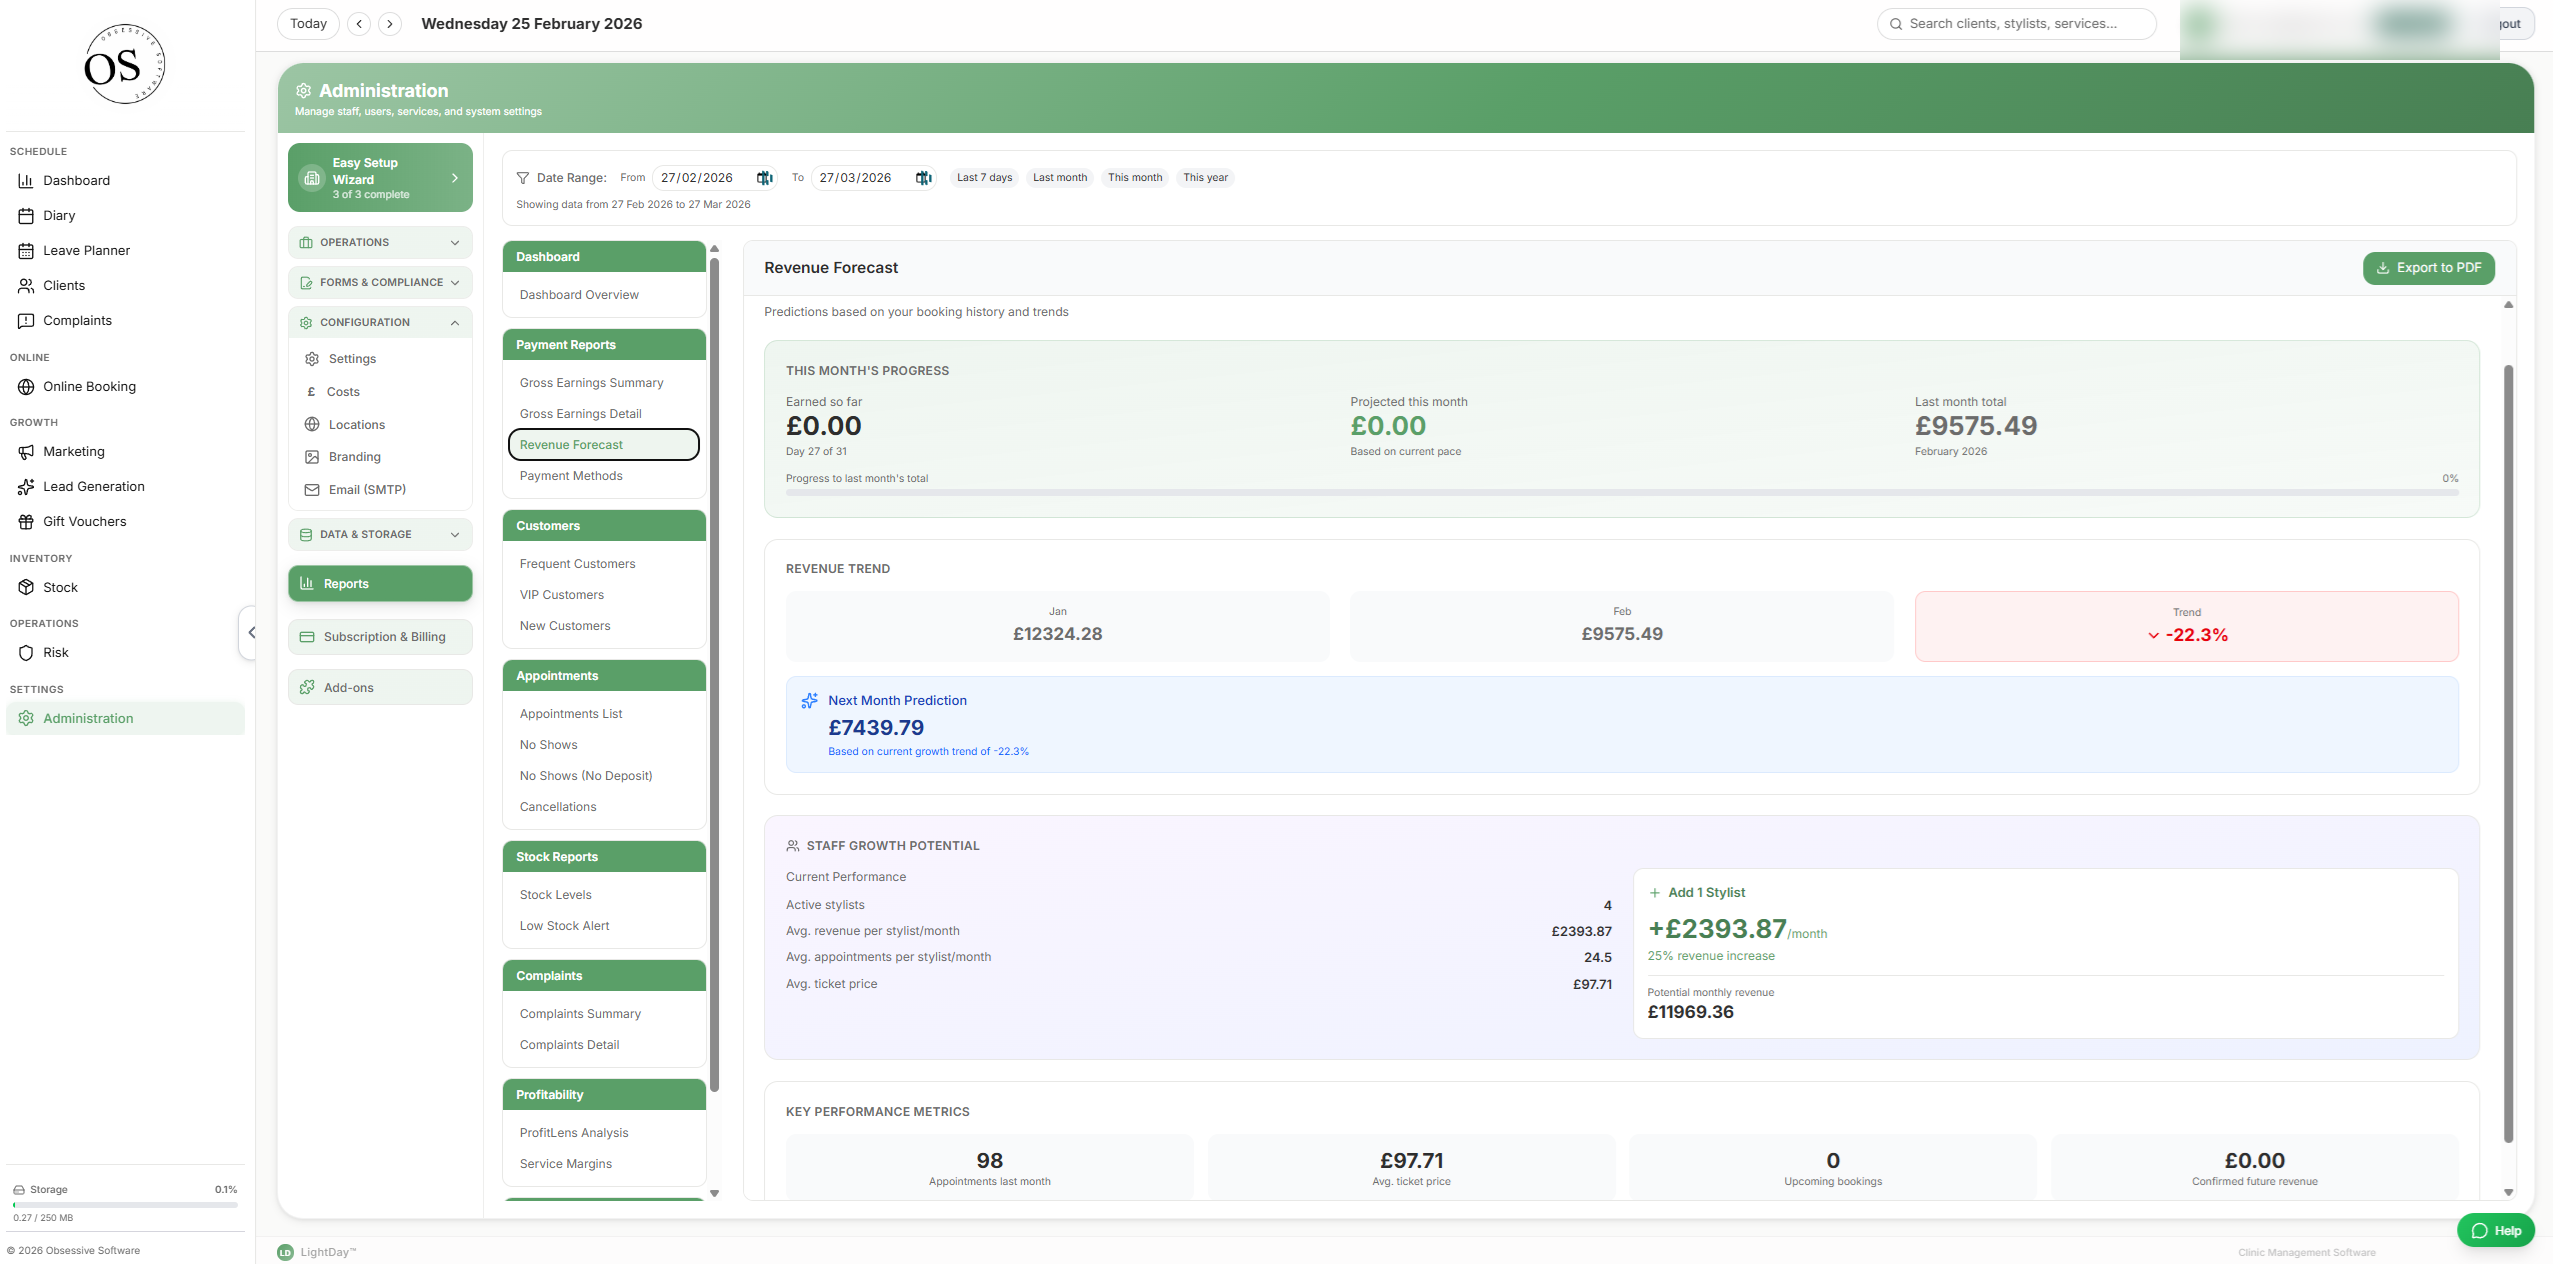Select This month range

[1135, 178]
